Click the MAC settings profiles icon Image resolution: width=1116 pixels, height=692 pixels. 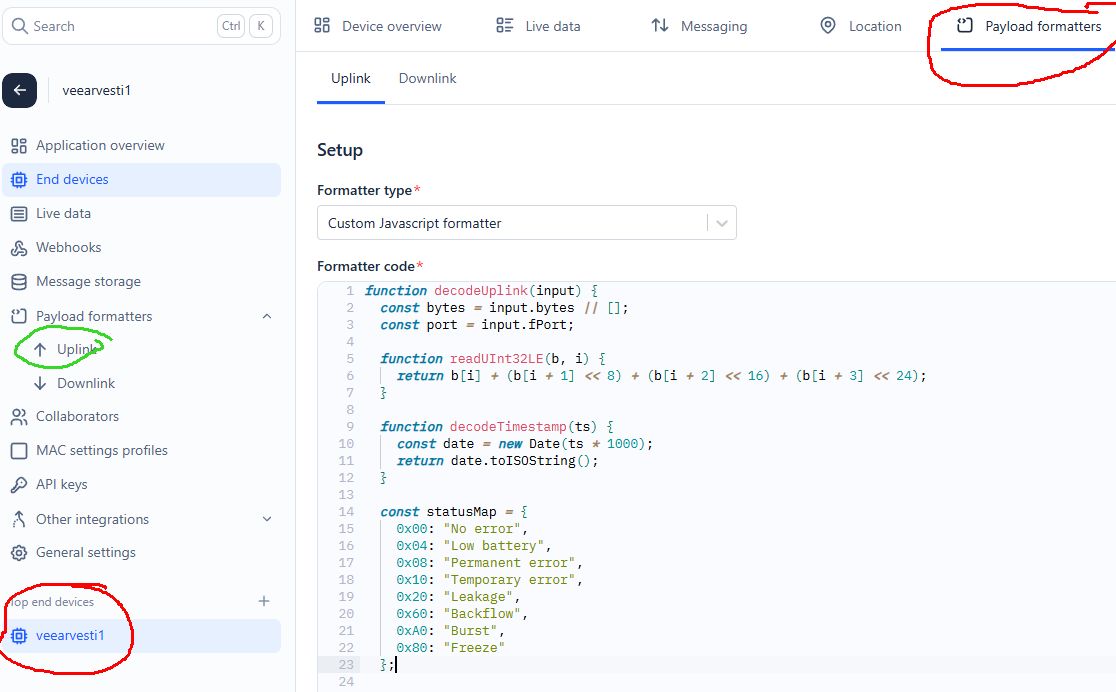pos(18,451)
